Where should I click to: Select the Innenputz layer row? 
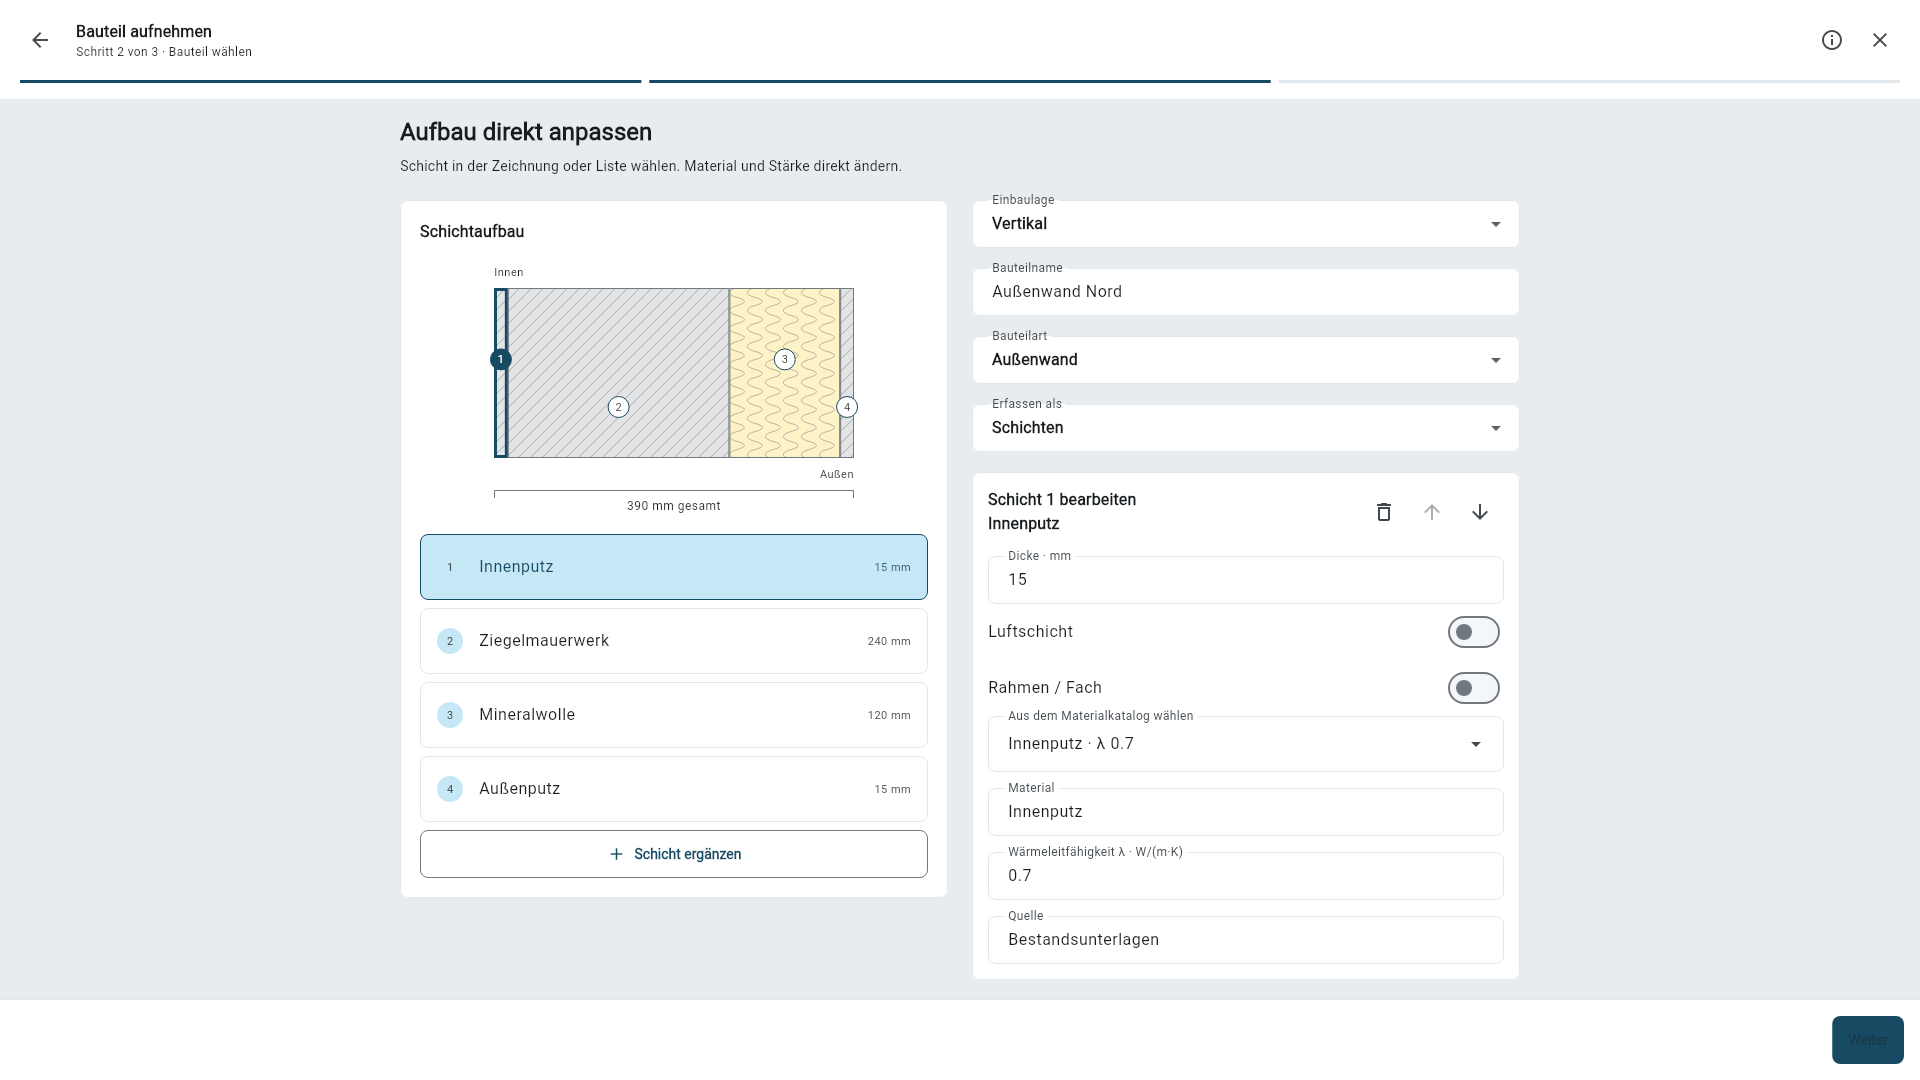(674, 567)
